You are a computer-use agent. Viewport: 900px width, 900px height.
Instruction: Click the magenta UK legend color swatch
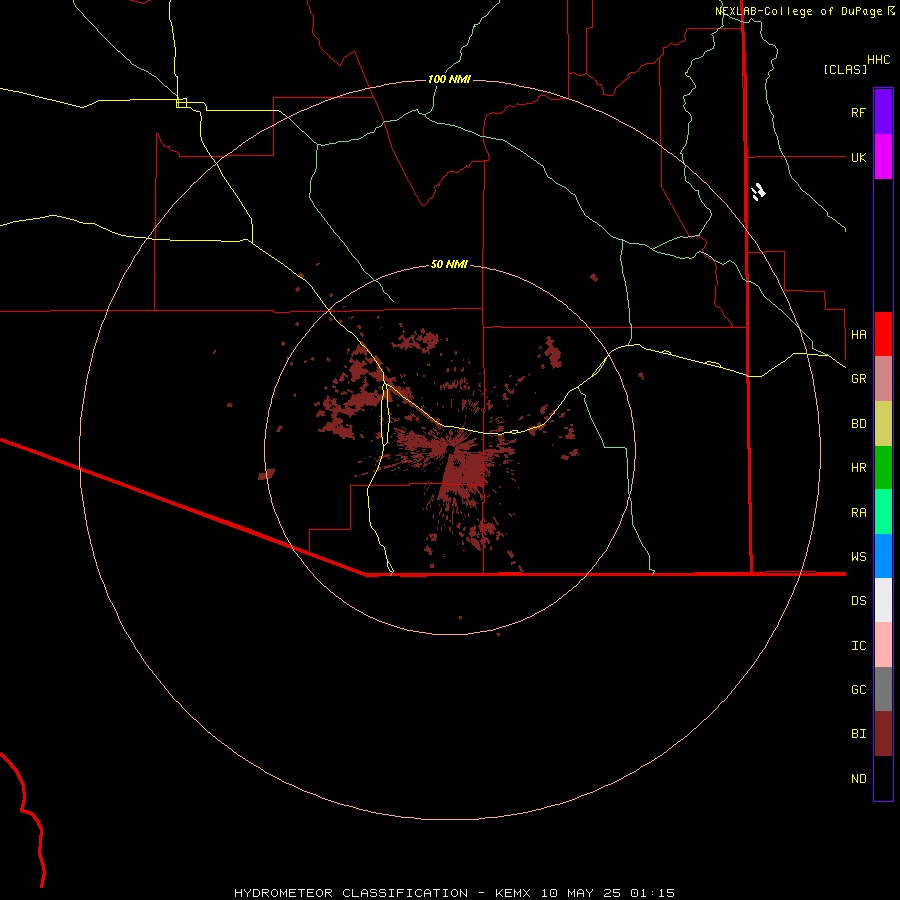pos(883,157)
